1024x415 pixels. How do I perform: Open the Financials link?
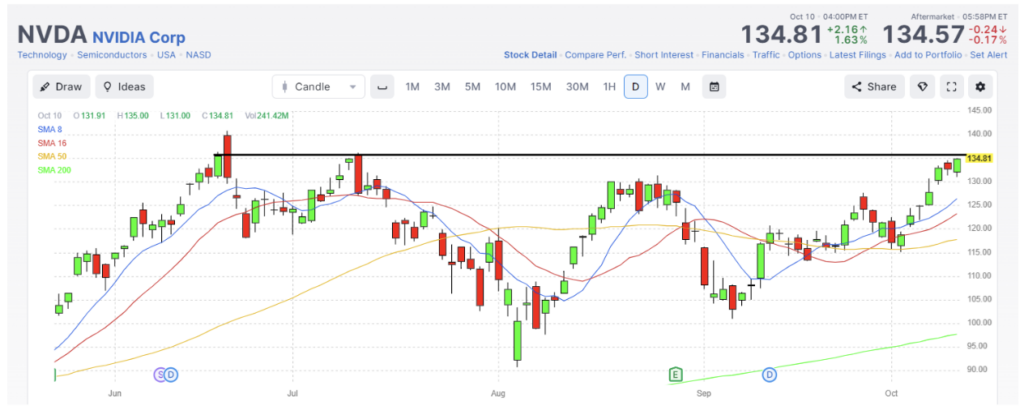point(722,55)
